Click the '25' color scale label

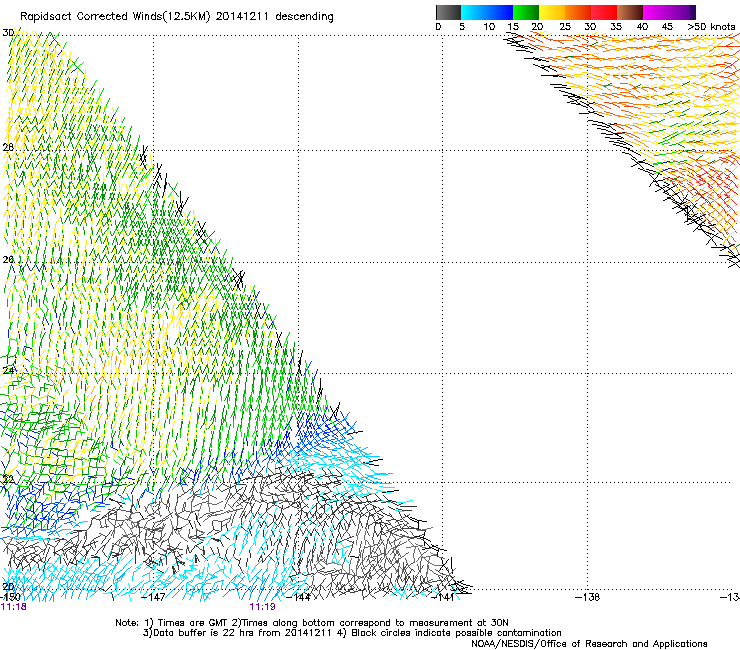coord(565,27)
